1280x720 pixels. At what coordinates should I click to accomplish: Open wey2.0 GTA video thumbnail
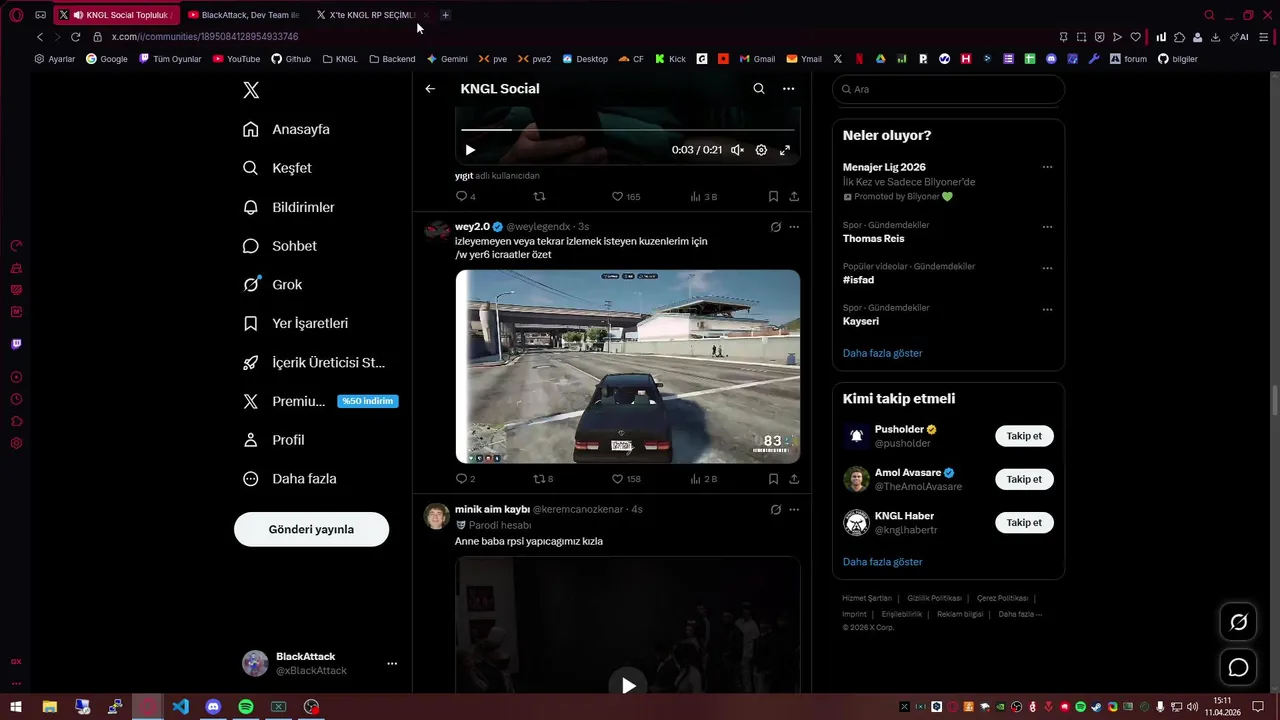[628, 366]
